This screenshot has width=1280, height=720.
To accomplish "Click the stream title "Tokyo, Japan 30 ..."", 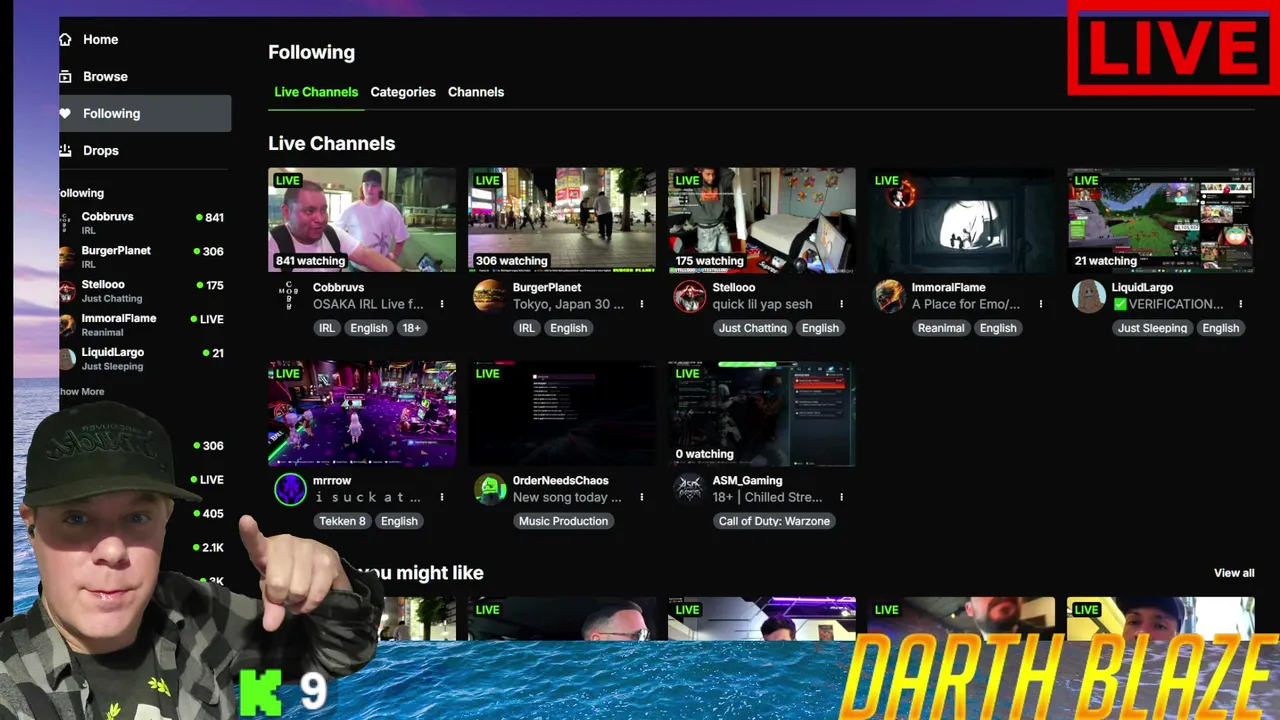I will click(568, 304).
